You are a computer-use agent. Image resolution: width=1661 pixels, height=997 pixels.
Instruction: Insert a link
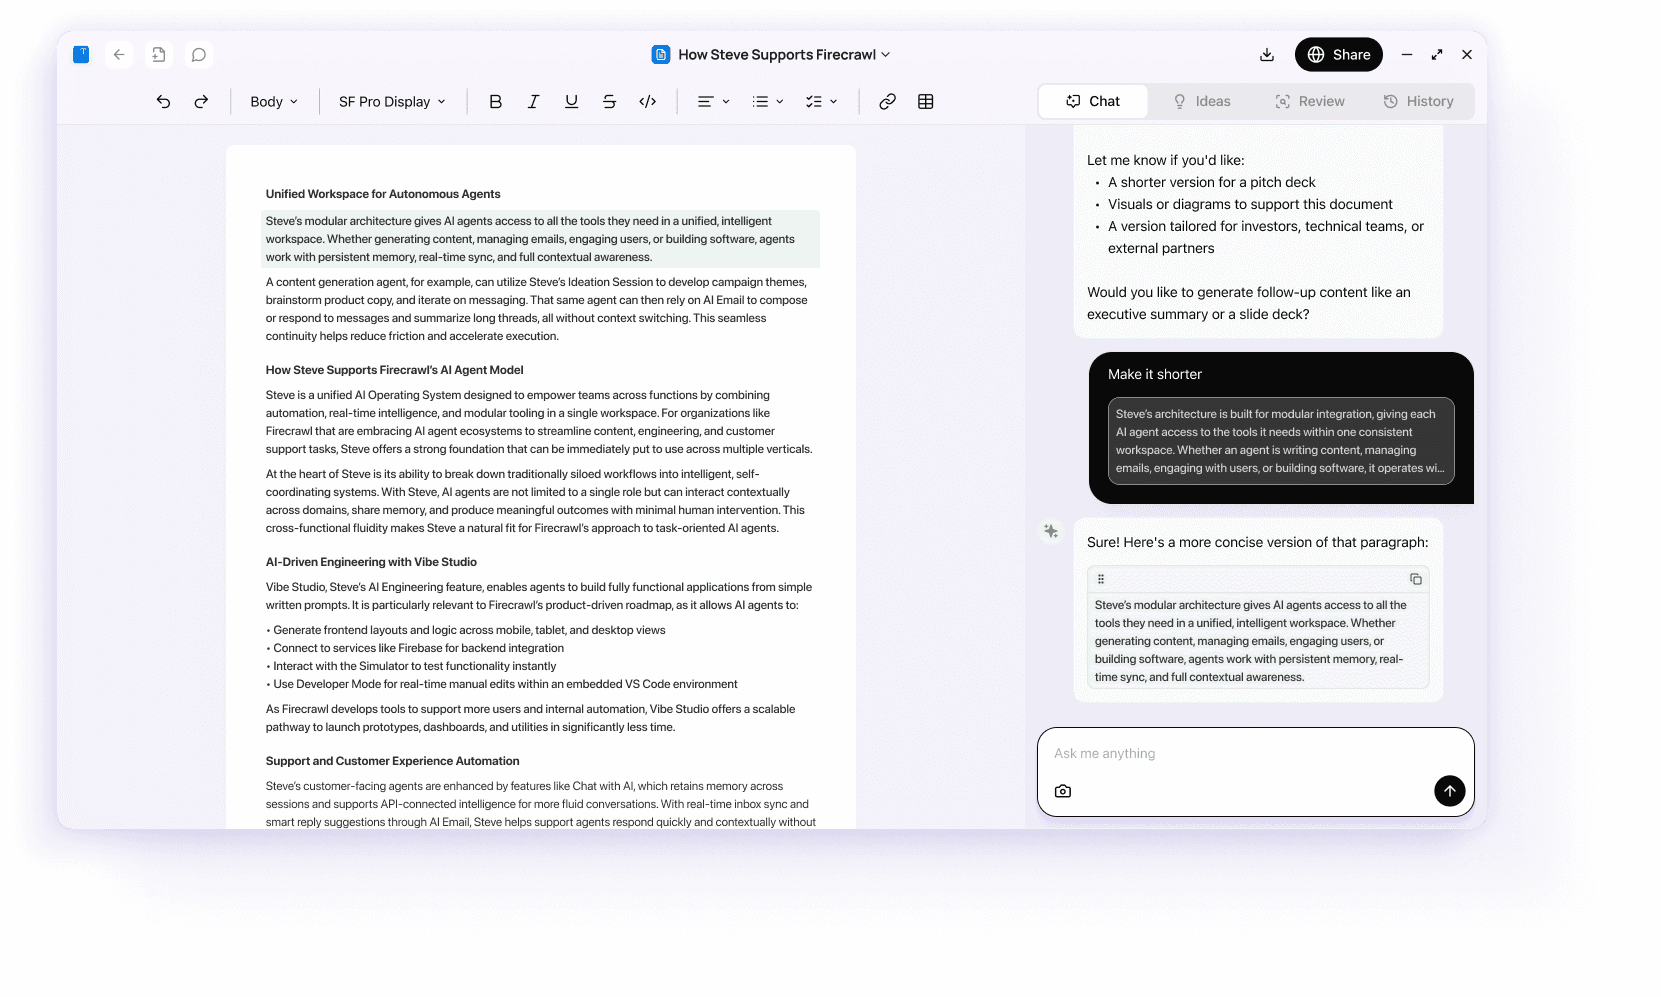[x=887, y=101]
